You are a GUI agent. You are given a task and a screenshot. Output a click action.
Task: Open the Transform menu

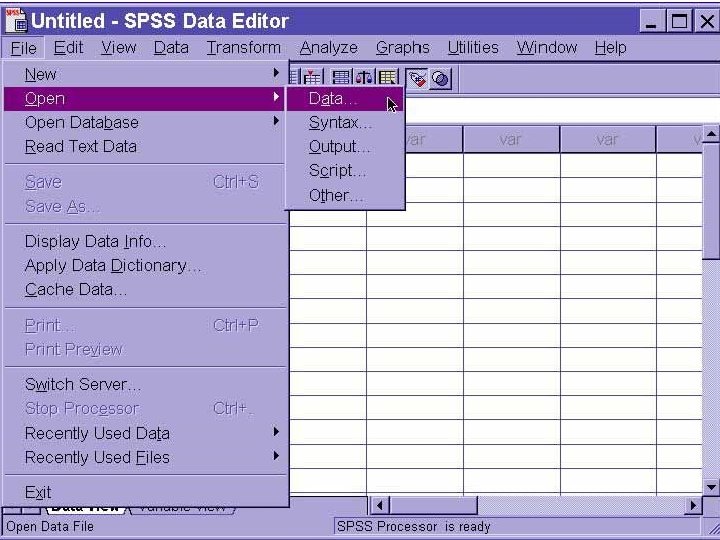tap(243, 48)
